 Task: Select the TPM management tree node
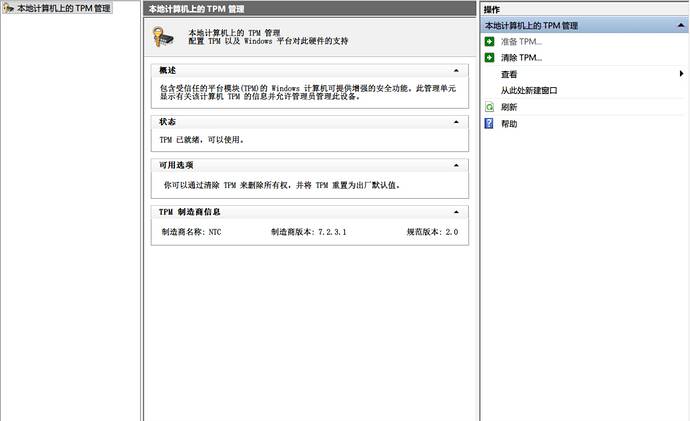[x=57, y=8]
